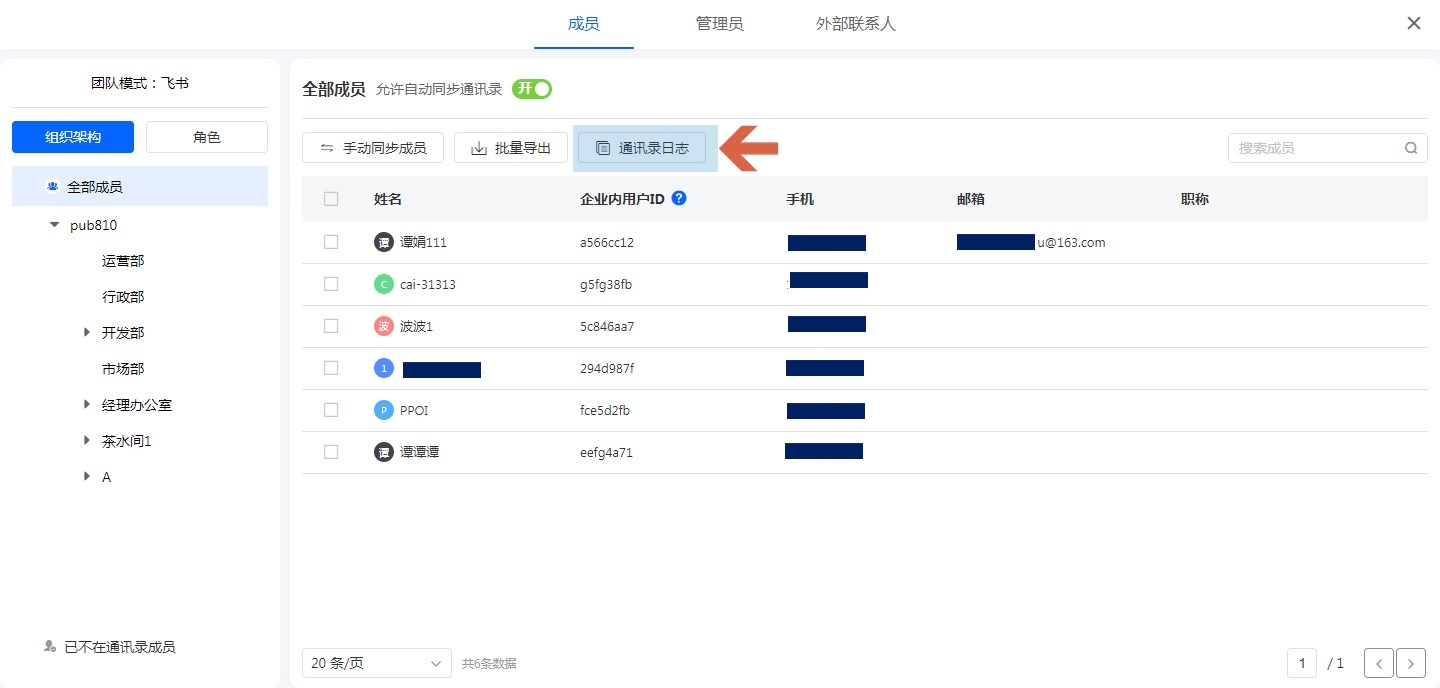Viewport: 1440px width, 688px height.
Task: Open the 通讯录日志 log button
Action: pos(642,148)
